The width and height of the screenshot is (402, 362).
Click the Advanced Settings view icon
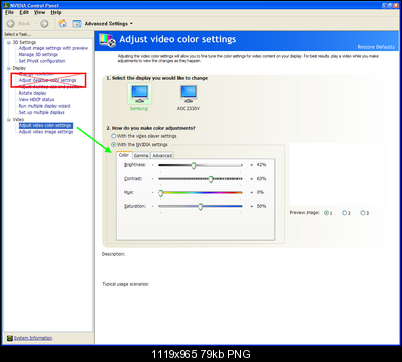(x=77, y=23)
